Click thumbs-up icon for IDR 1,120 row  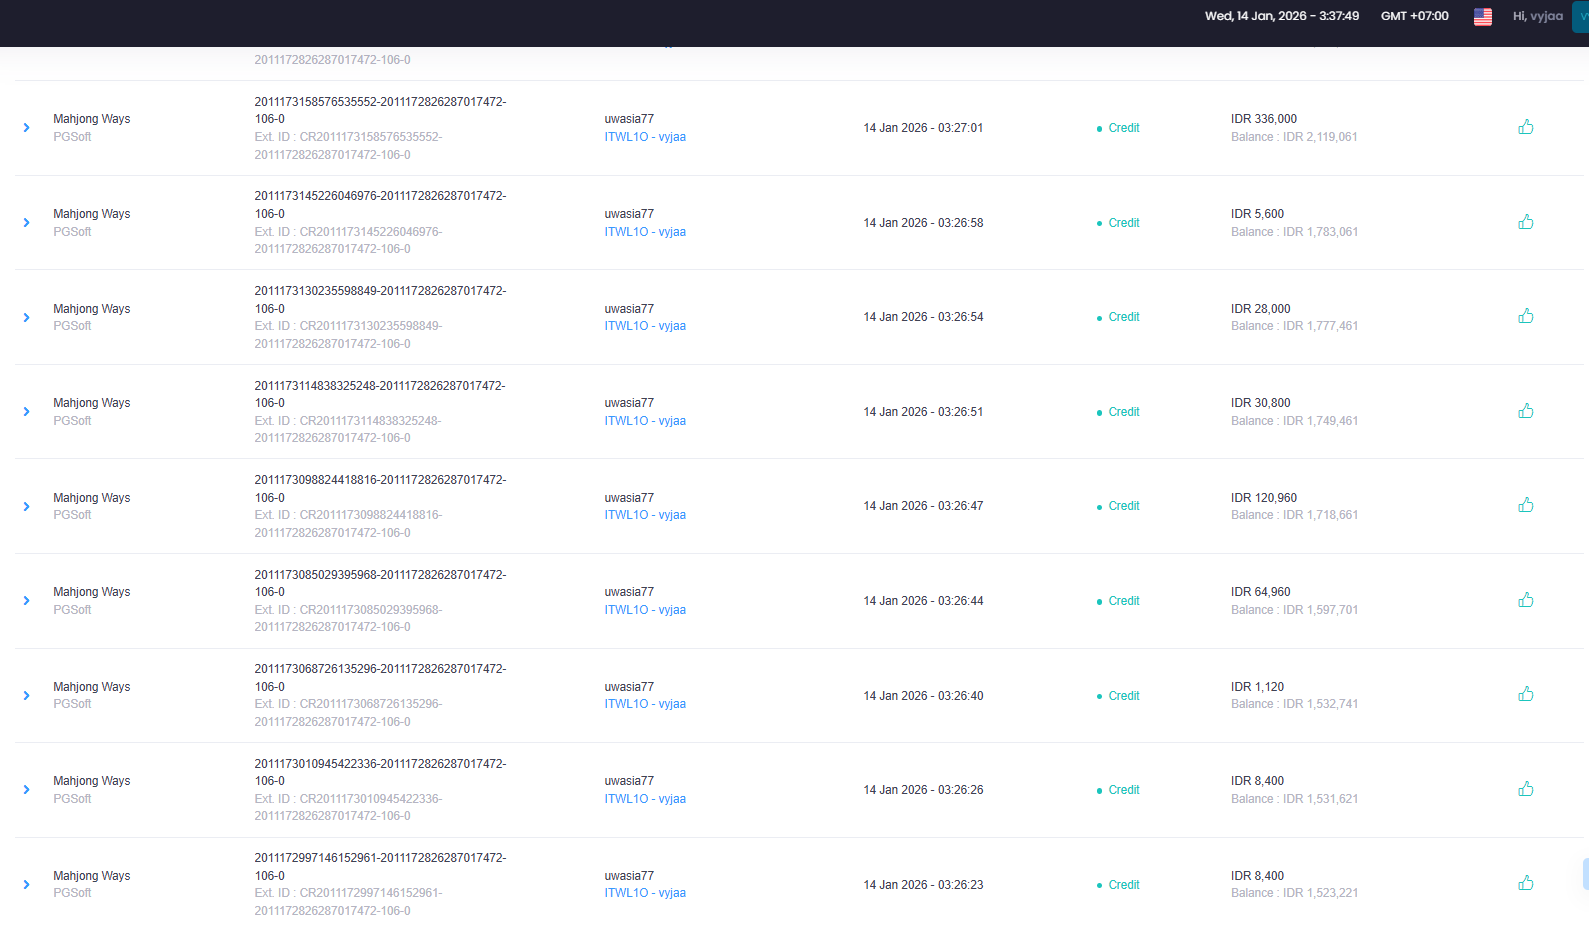[x=1526, y=694]
